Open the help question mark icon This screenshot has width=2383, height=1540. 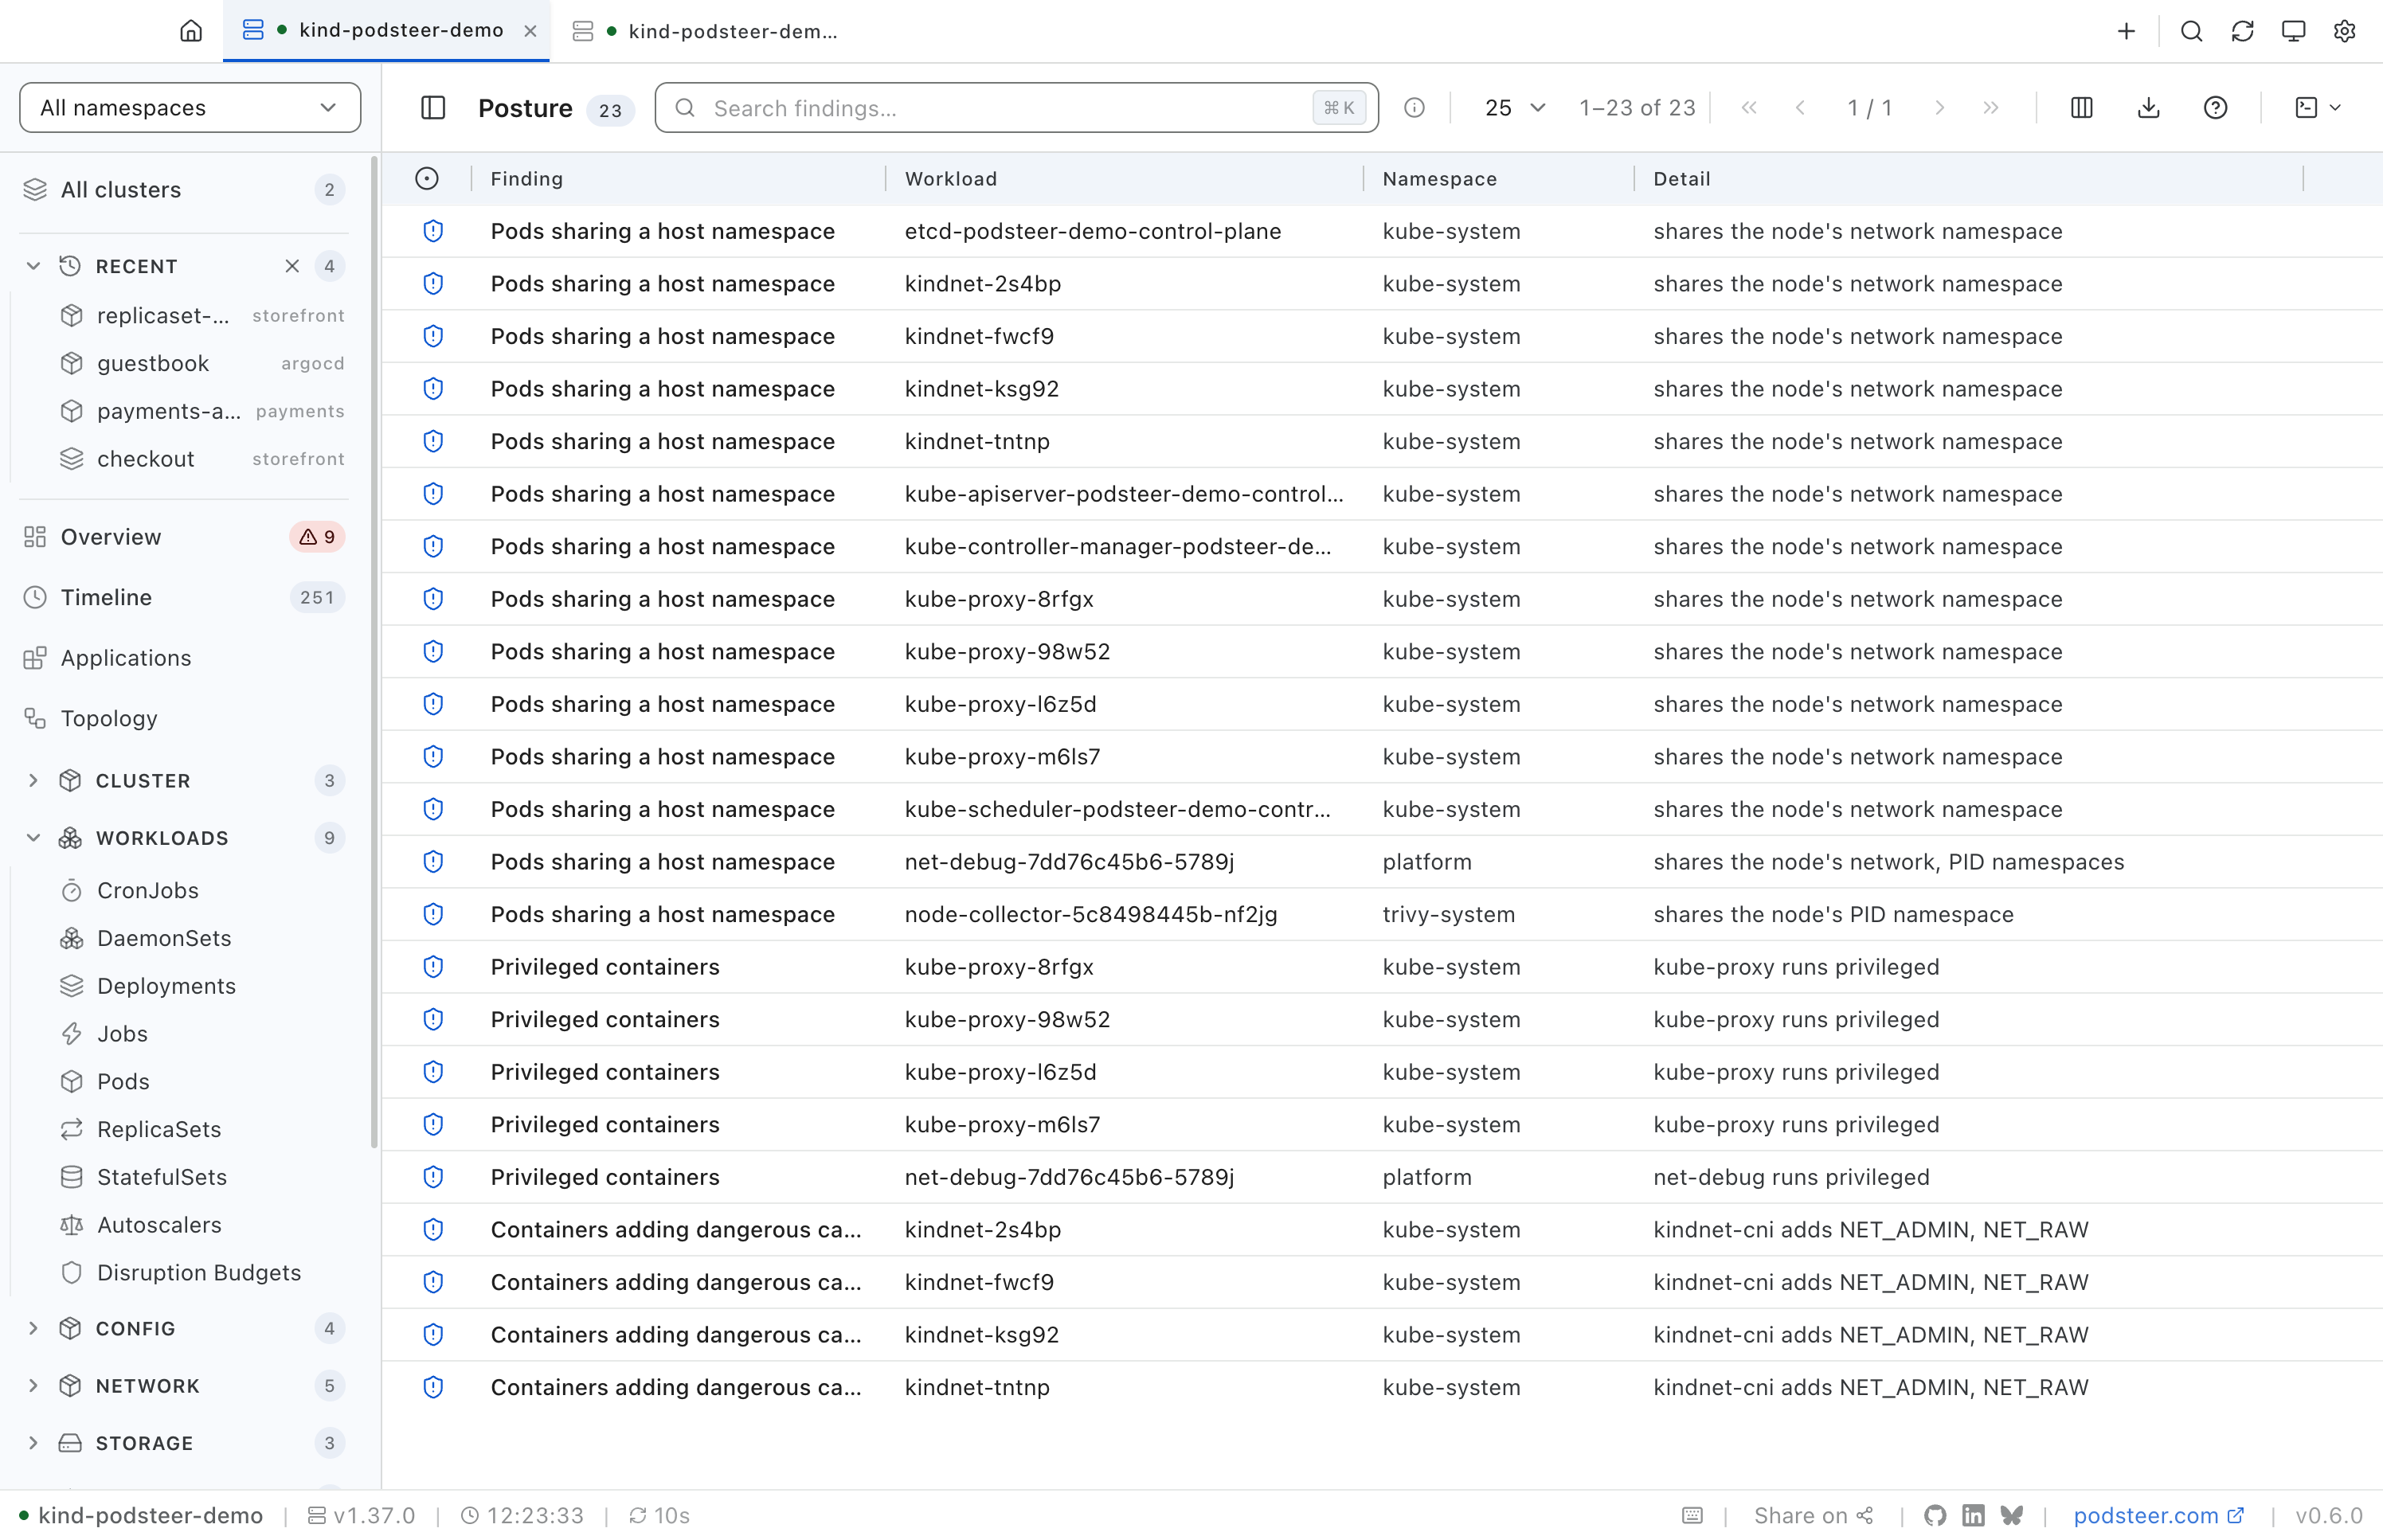pyautogui.click(x=2215, y=108)
